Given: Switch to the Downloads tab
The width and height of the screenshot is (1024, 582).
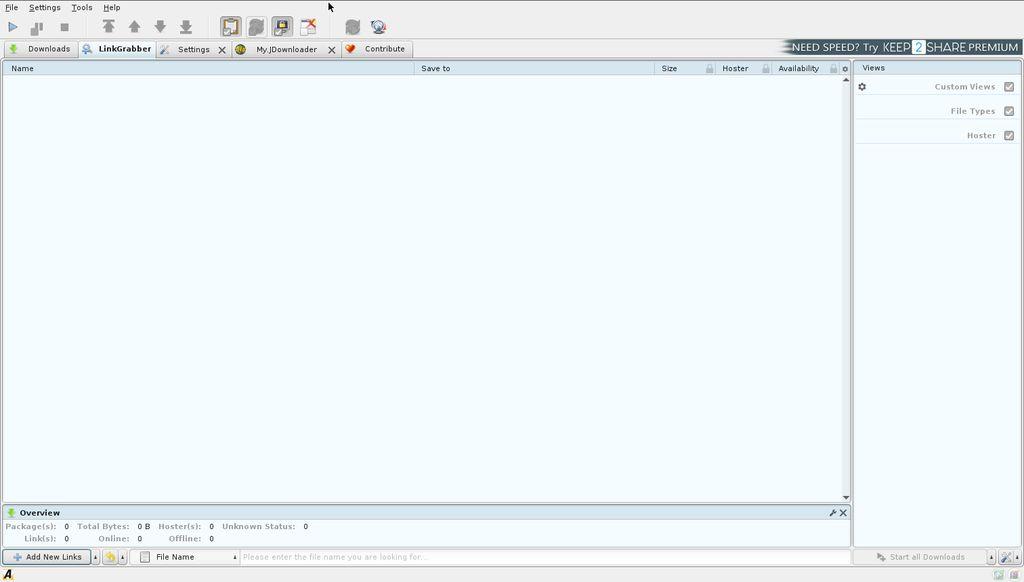Looking at the screenshot, I should point(40,49).
